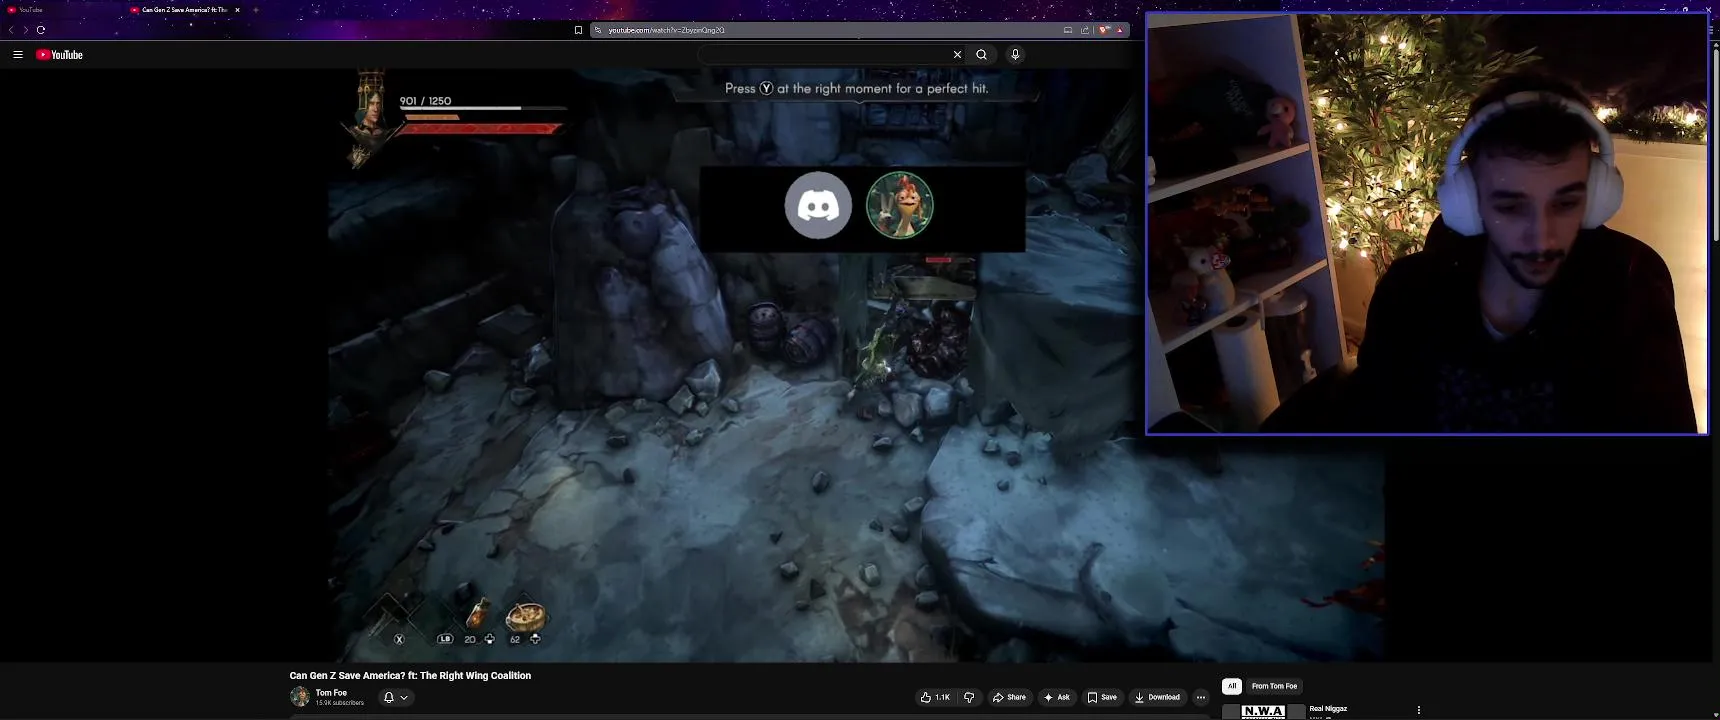Open the recommended video's three-dot options menu
The width and height of the screenshot is (1720, 720).
click(1418, 710)
